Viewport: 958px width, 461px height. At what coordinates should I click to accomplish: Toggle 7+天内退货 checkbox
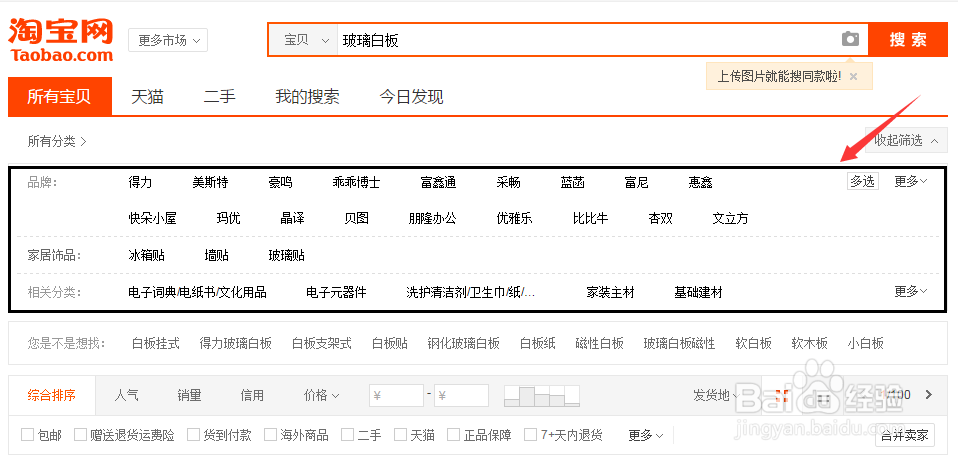click(530, 435)
